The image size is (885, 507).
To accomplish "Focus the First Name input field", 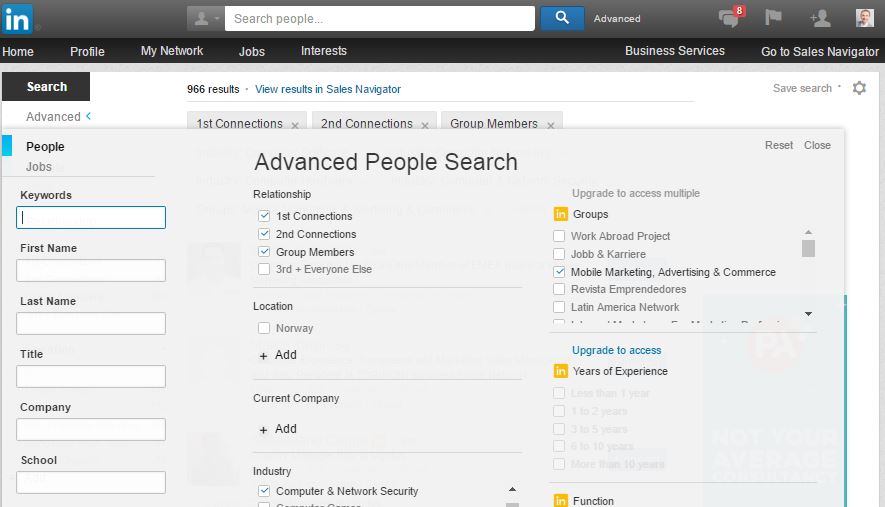I will point(91,270).
